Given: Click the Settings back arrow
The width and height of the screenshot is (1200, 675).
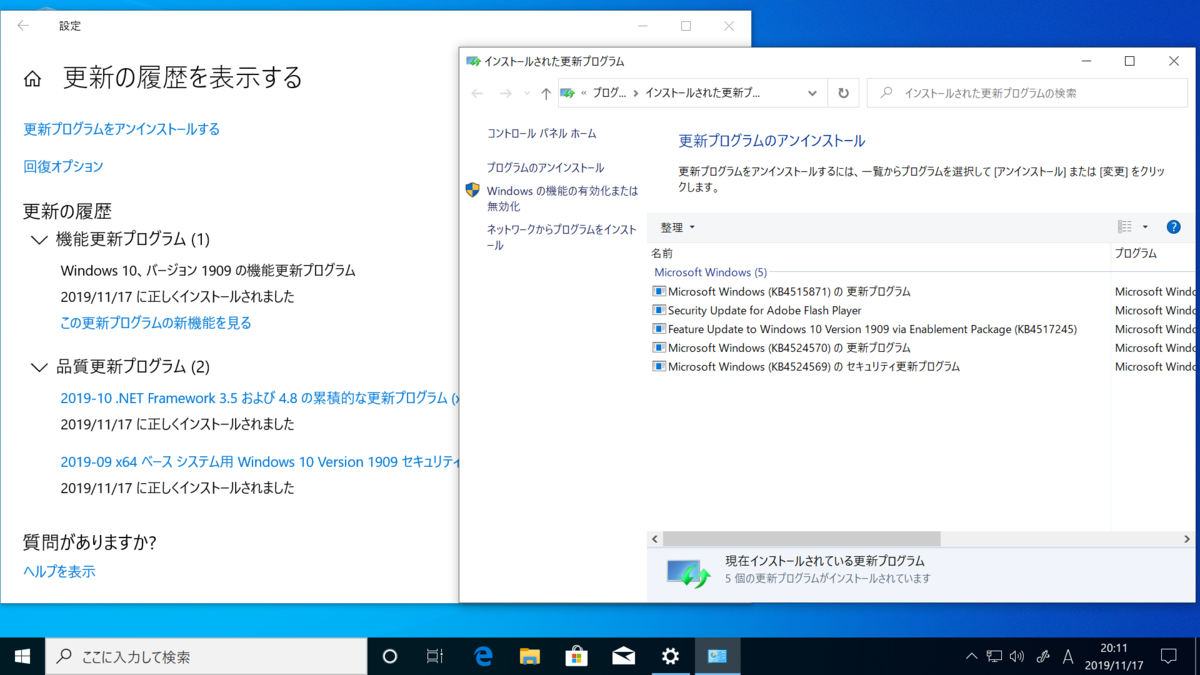Looking at the screenshot, I should (23, 26).
